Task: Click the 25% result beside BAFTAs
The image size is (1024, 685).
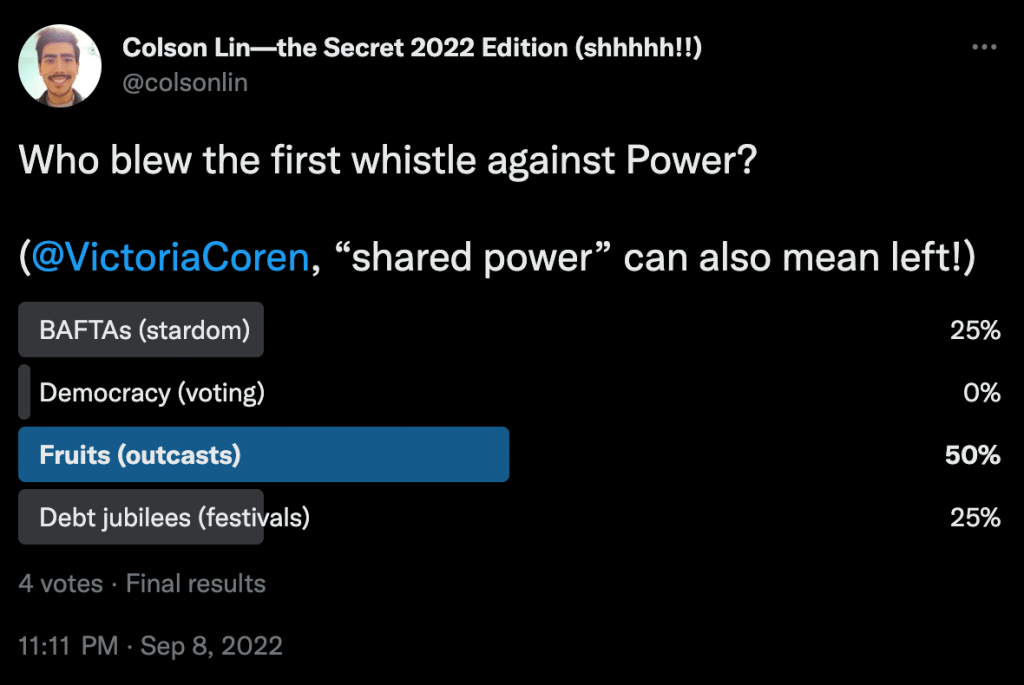Action: coord(975,330)
